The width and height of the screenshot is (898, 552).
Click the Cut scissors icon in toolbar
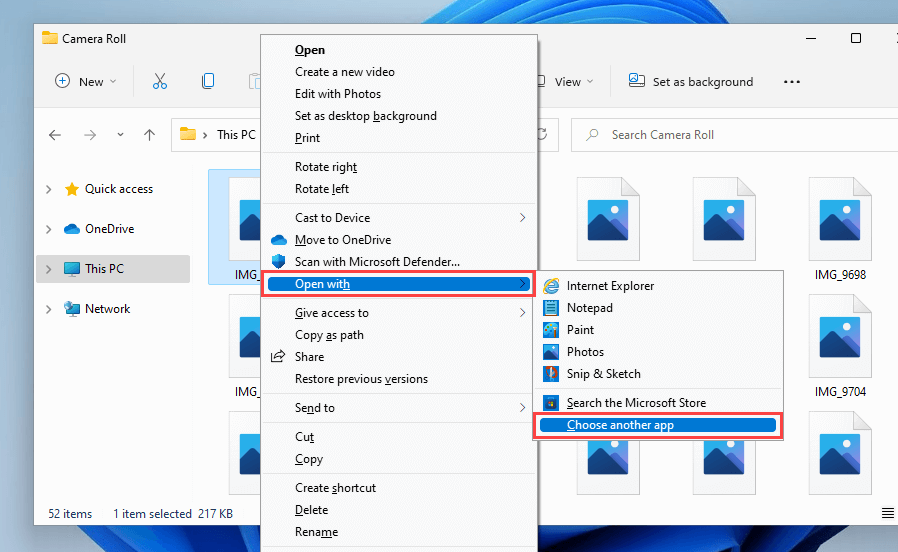[x=160, y=82]
